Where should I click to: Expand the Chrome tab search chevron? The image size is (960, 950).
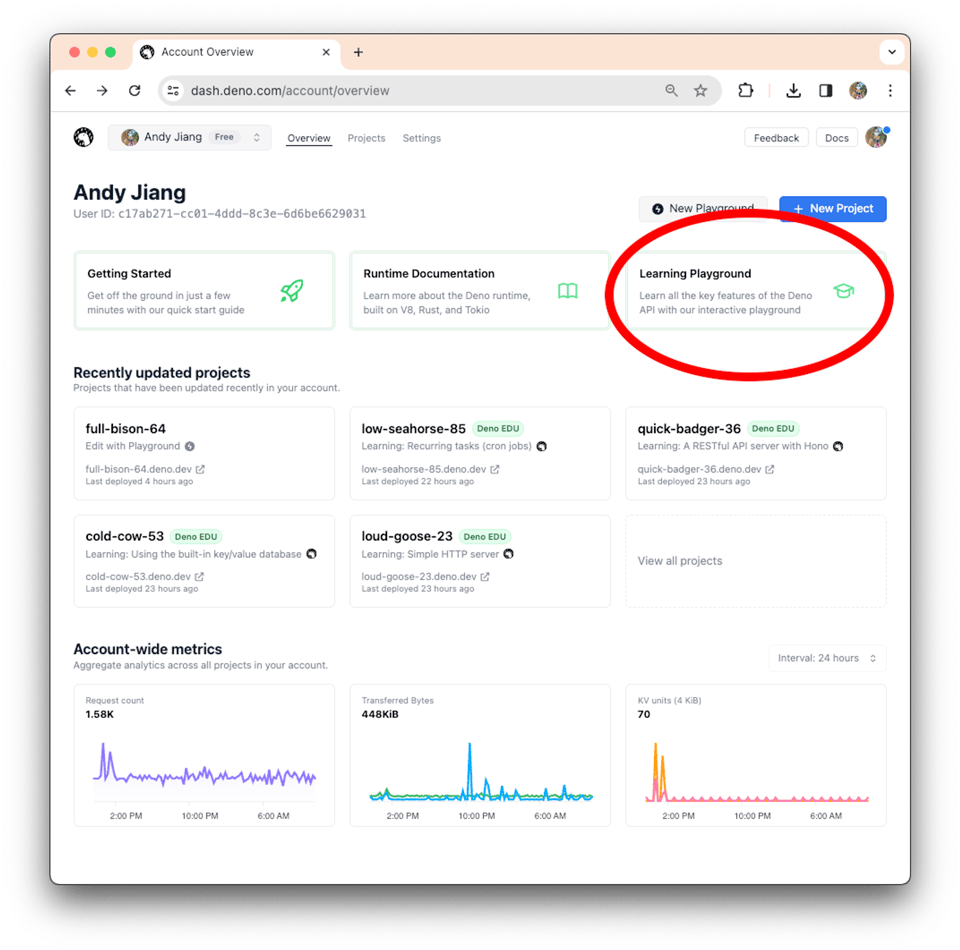(890, 52)
